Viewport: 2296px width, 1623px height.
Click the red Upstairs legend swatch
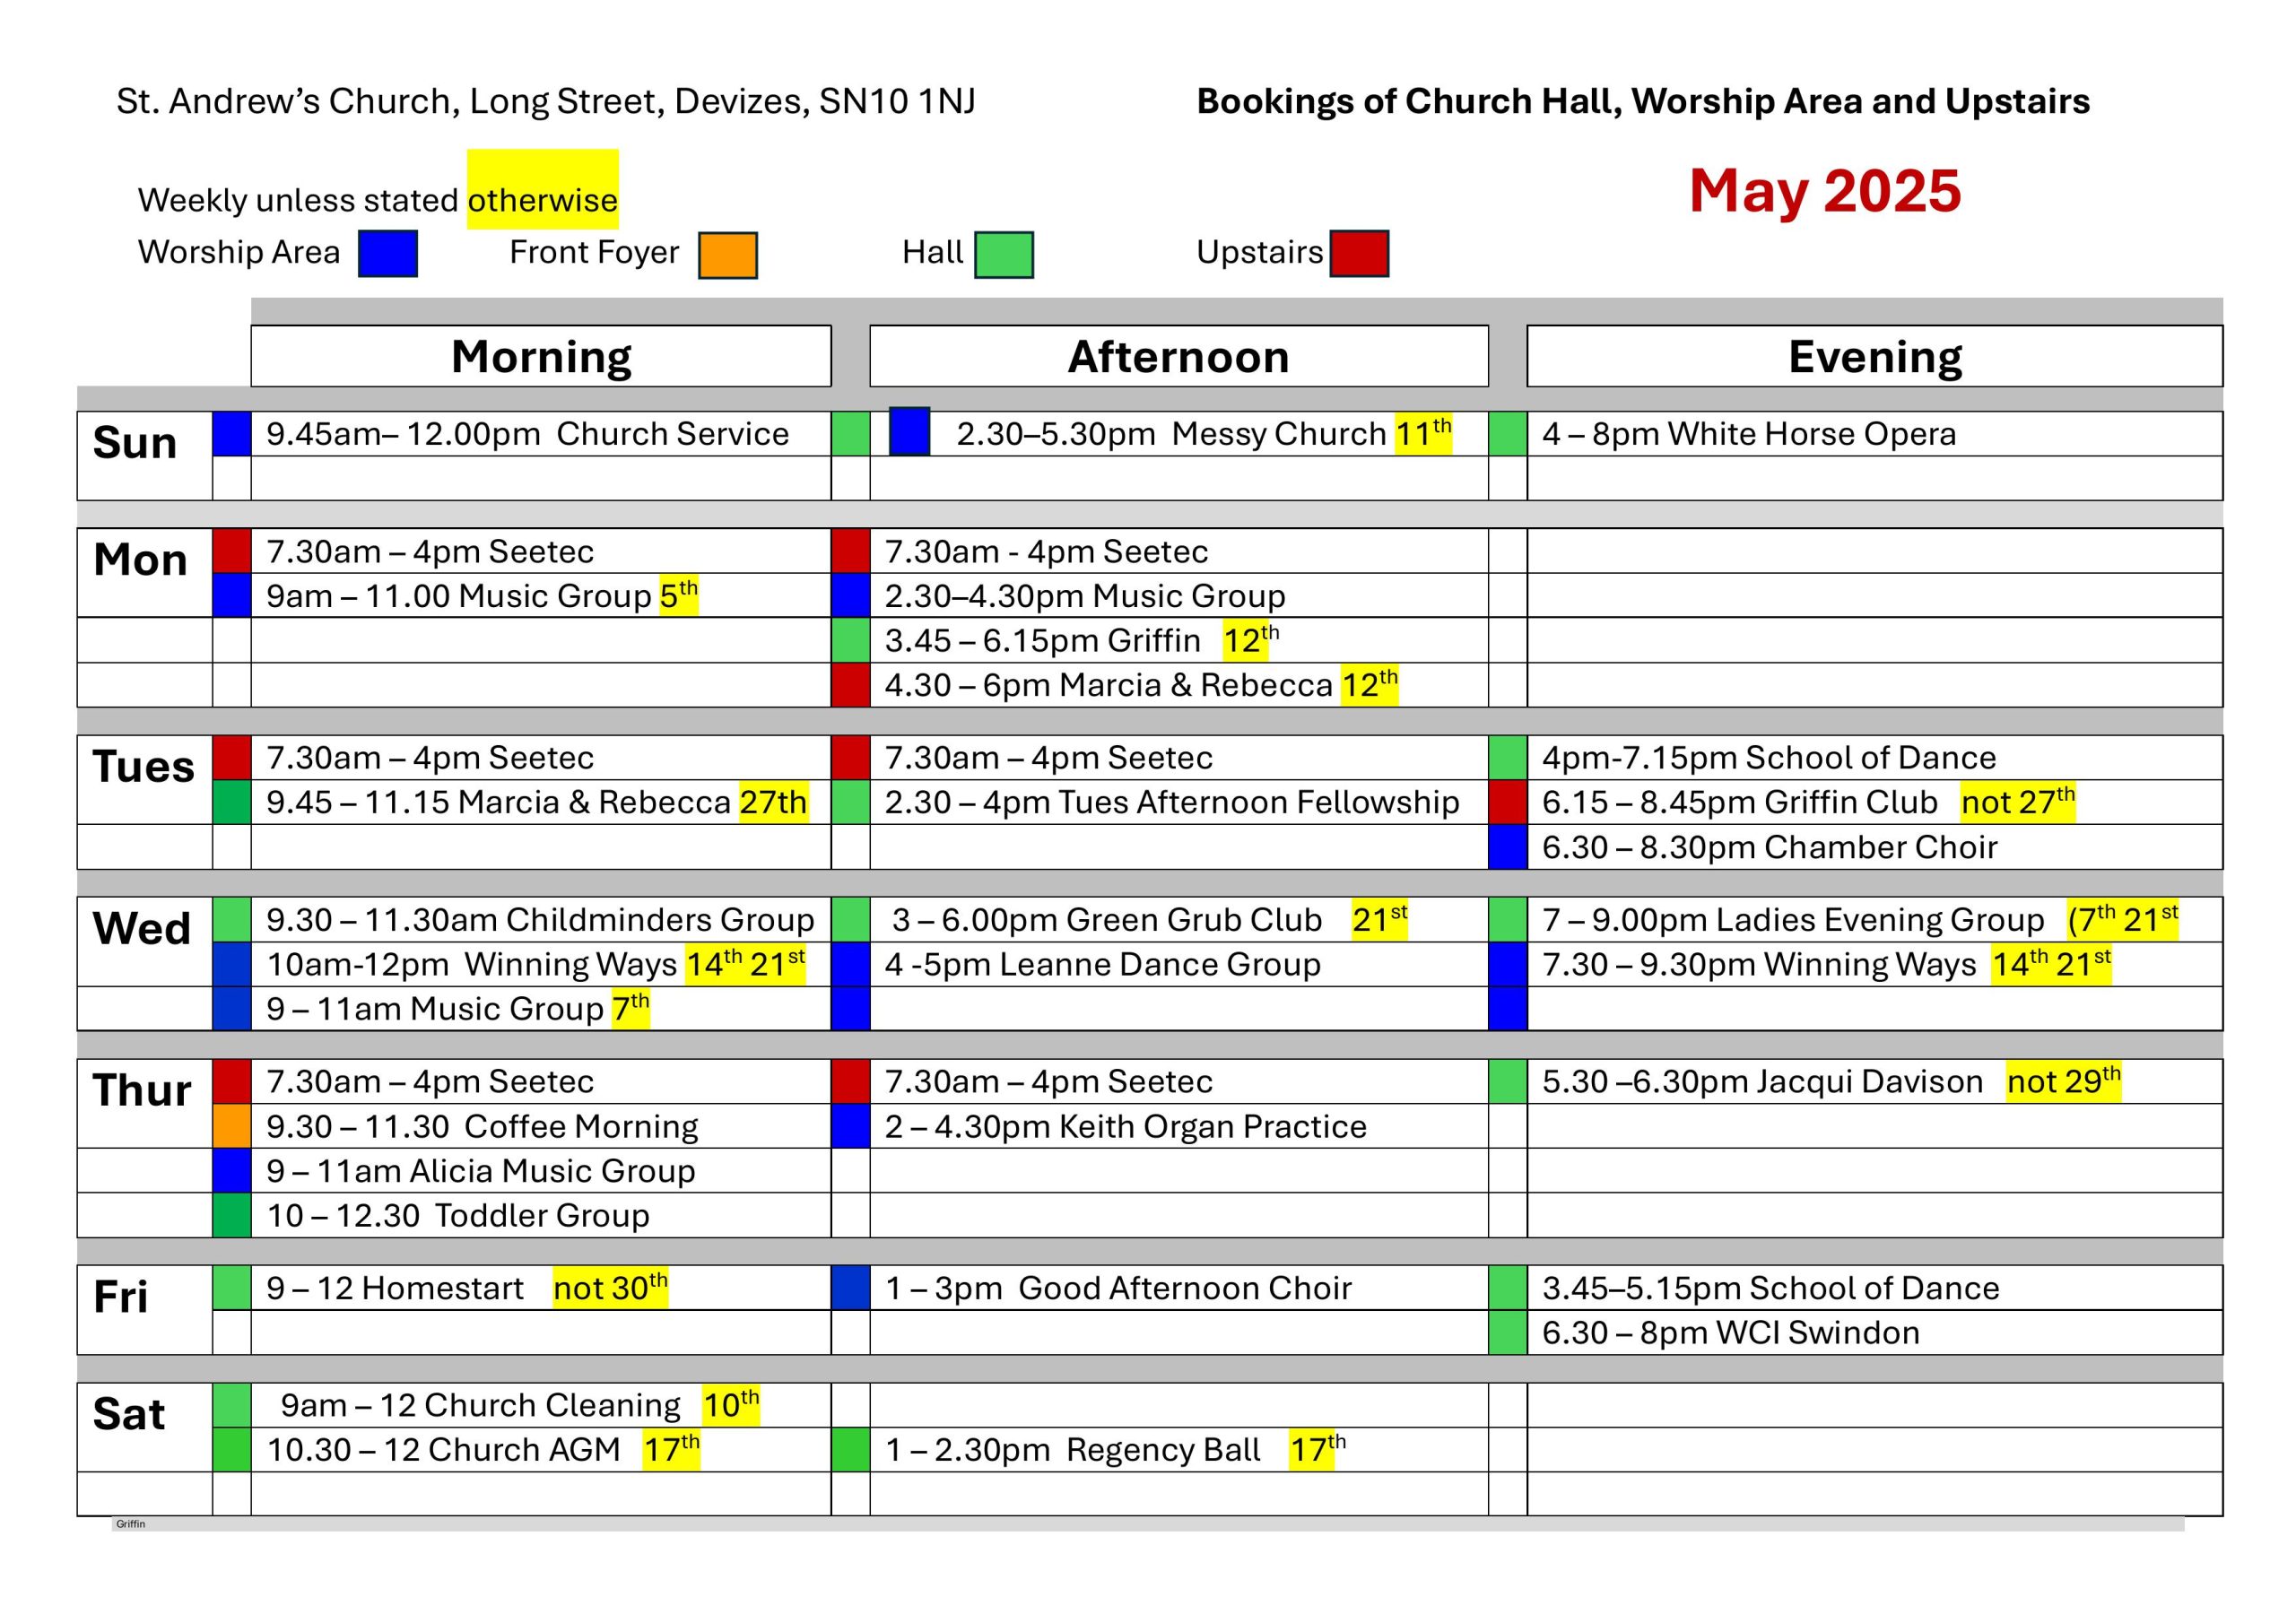[1359, 253]
